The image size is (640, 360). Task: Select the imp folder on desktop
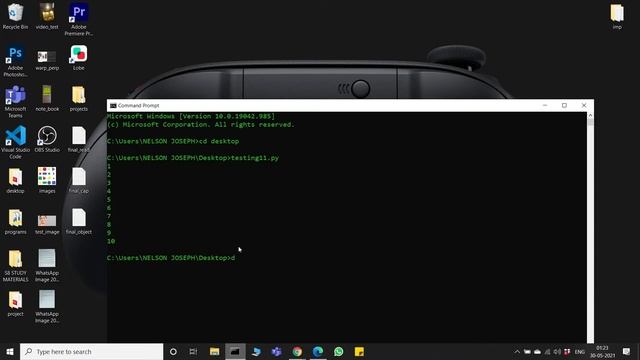tap(617, 17)
